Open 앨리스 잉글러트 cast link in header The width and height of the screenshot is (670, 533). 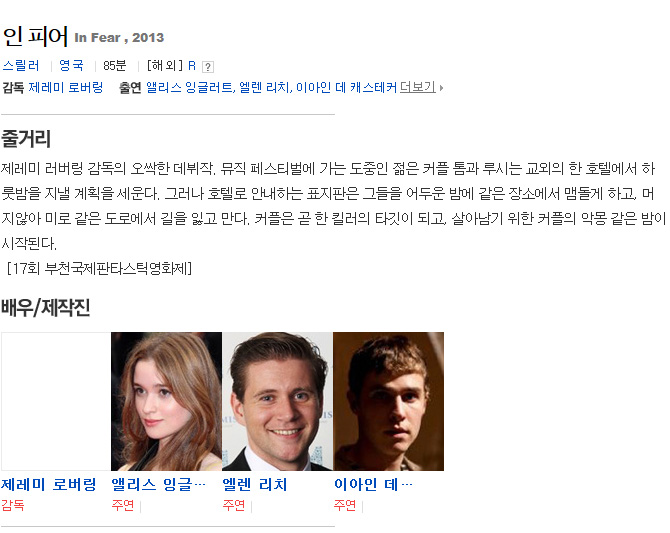[x=191, y=88]
